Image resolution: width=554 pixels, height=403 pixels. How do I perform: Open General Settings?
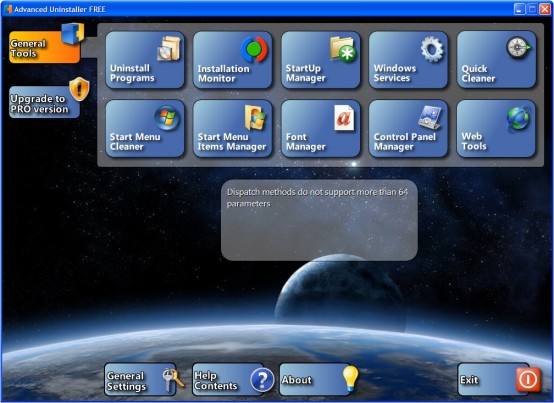pyautogui.click(x=140, y=380)
